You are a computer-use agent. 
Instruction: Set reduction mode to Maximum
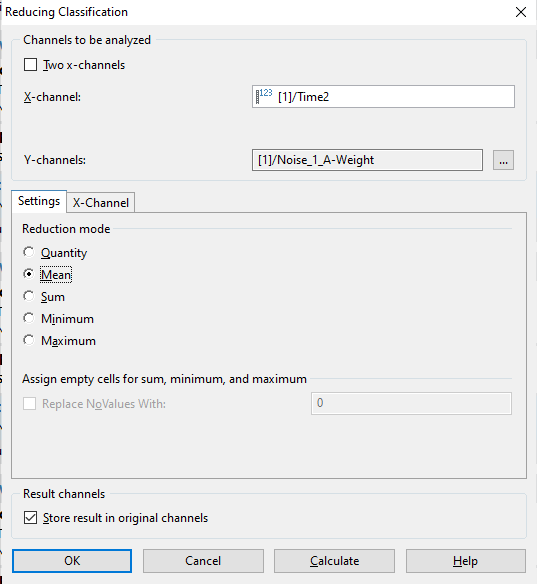29,340
